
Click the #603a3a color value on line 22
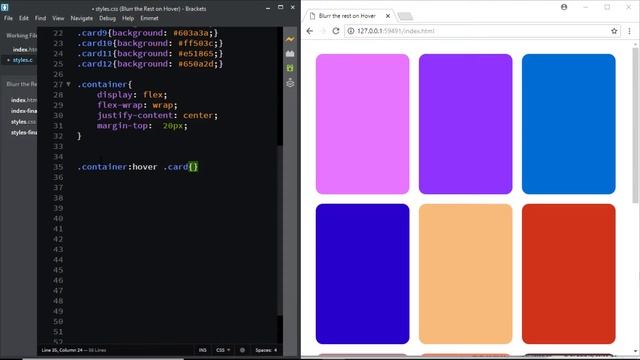pos(191,33)
